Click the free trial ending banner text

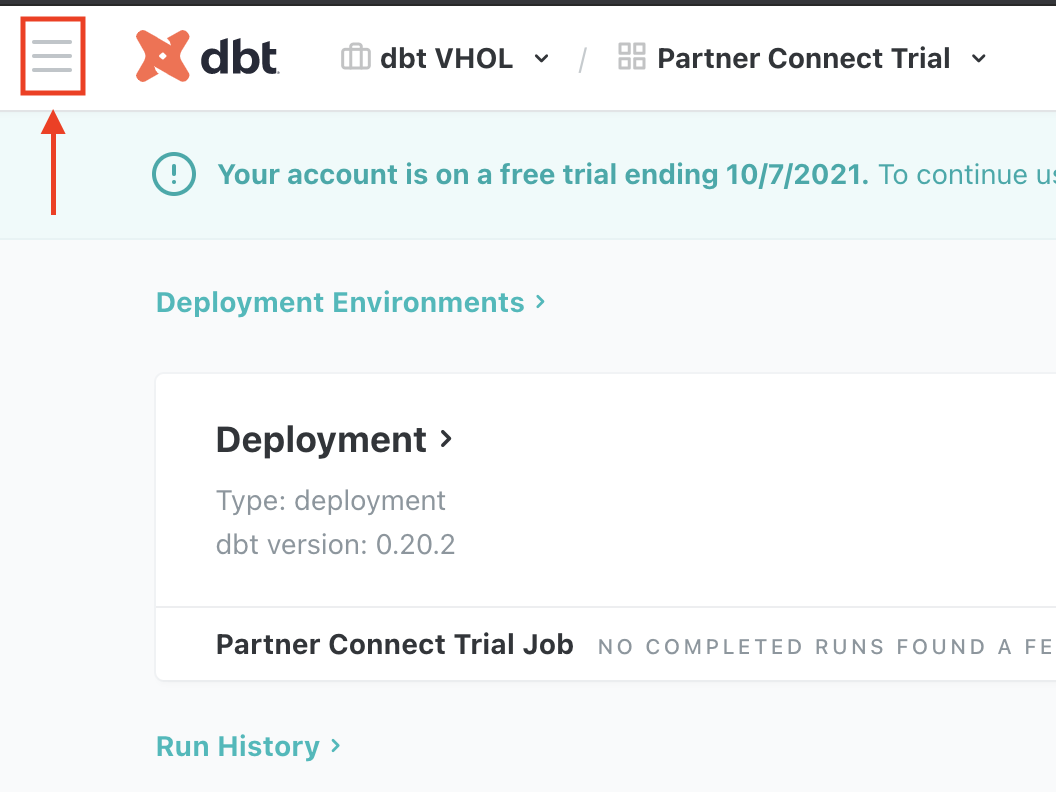tap(542, 175)
